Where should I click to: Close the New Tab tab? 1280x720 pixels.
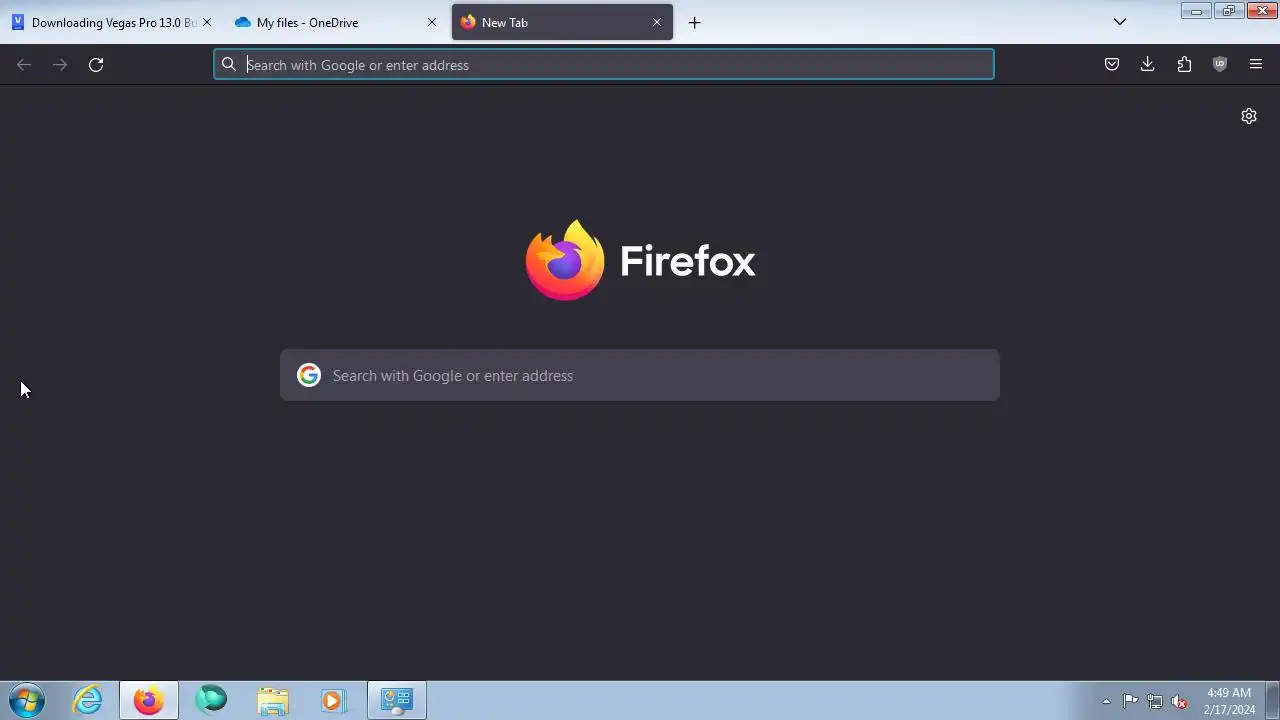click(657, 22)
